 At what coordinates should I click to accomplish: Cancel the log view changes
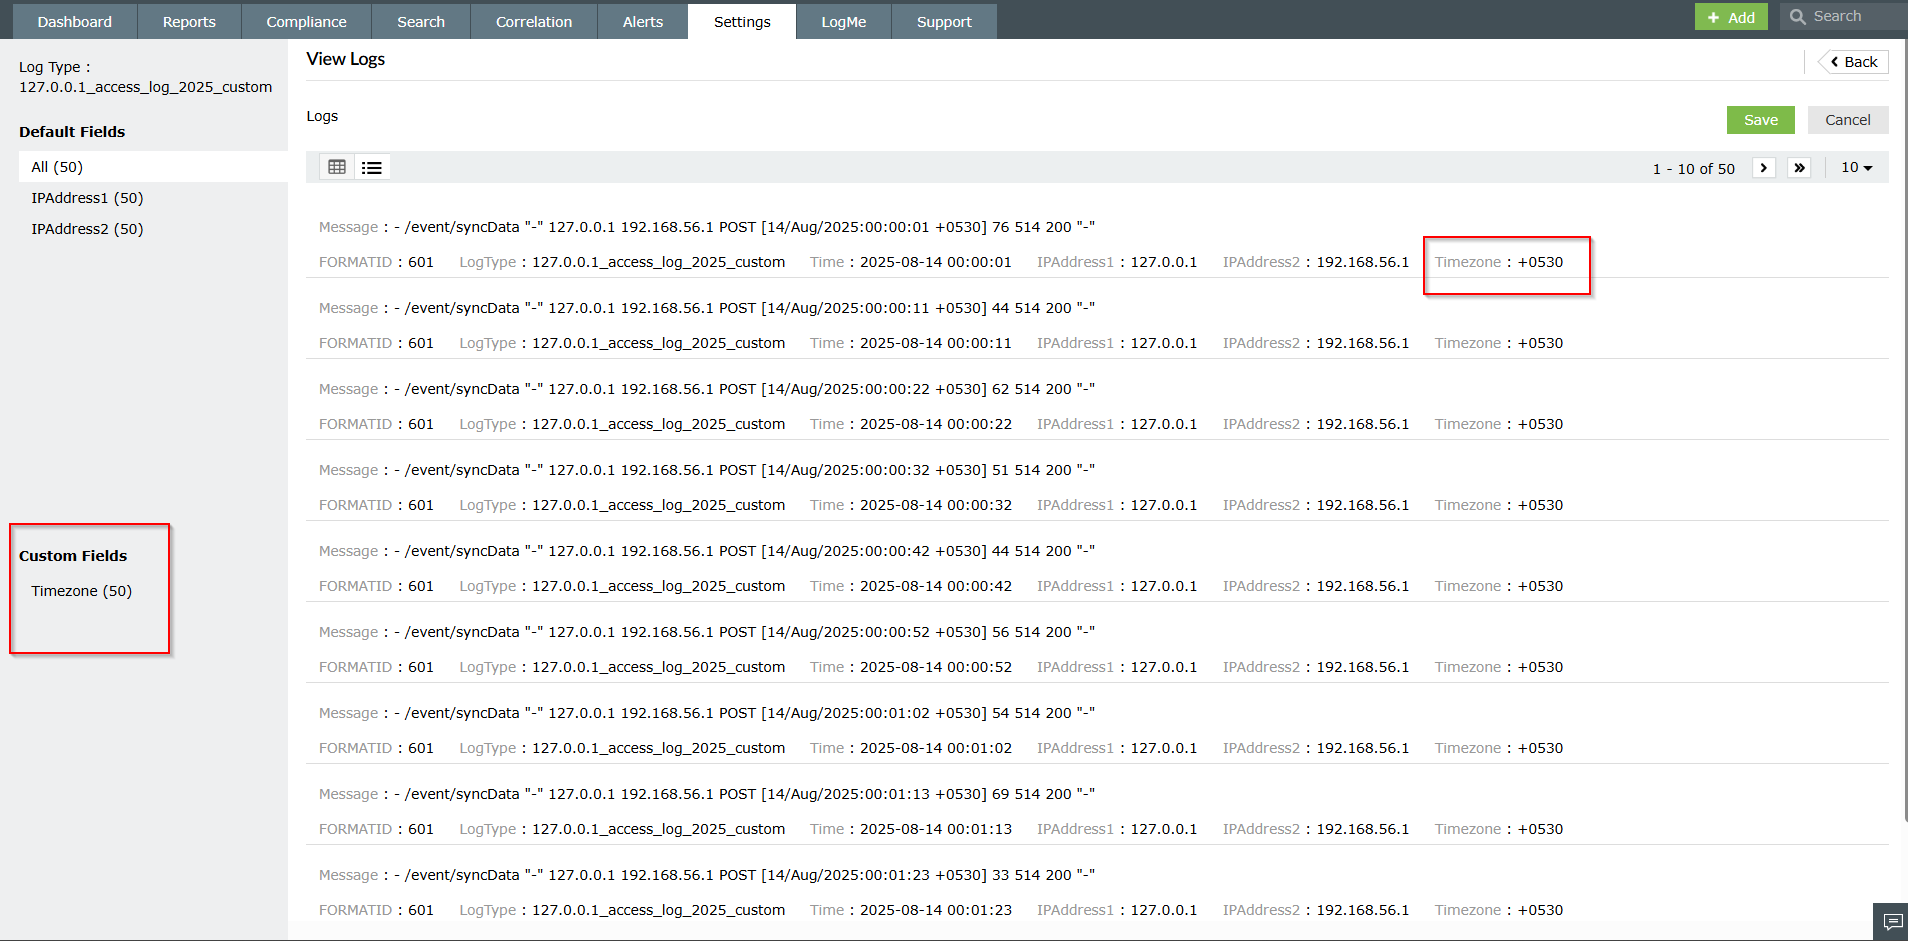1848,120
